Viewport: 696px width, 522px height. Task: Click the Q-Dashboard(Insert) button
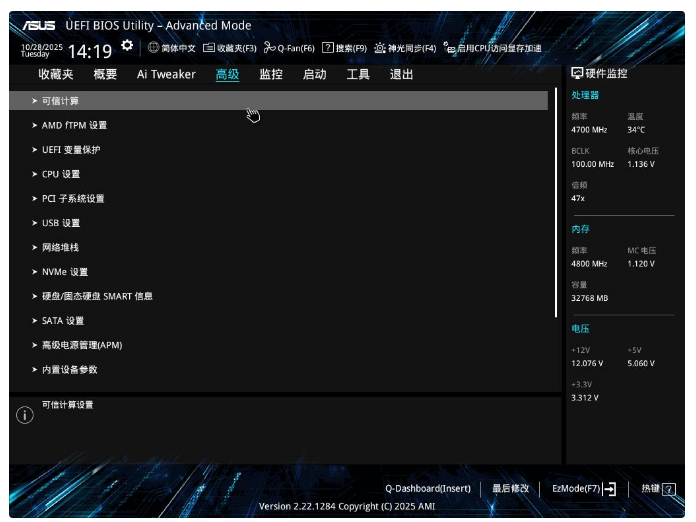427,489
